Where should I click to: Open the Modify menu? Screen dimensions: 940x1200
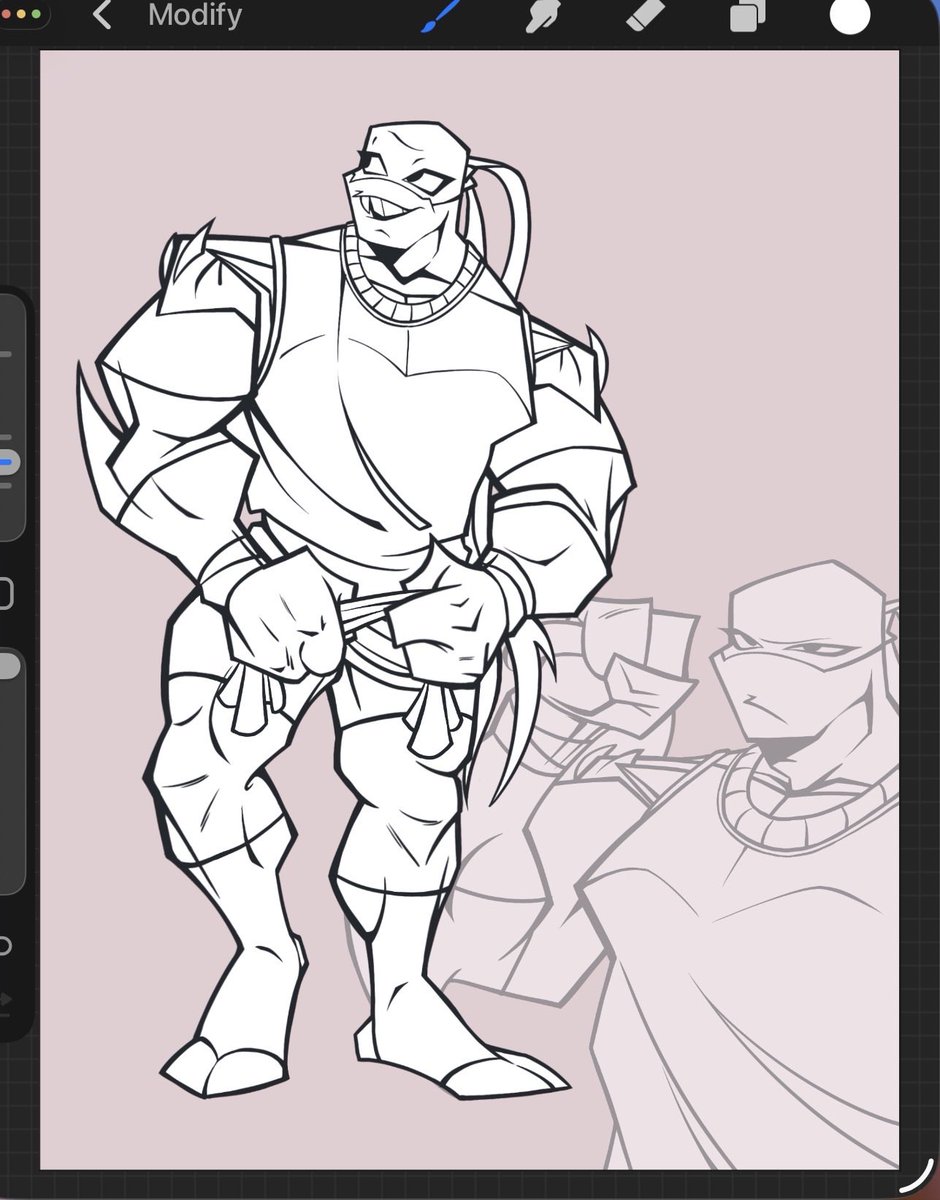195,15
